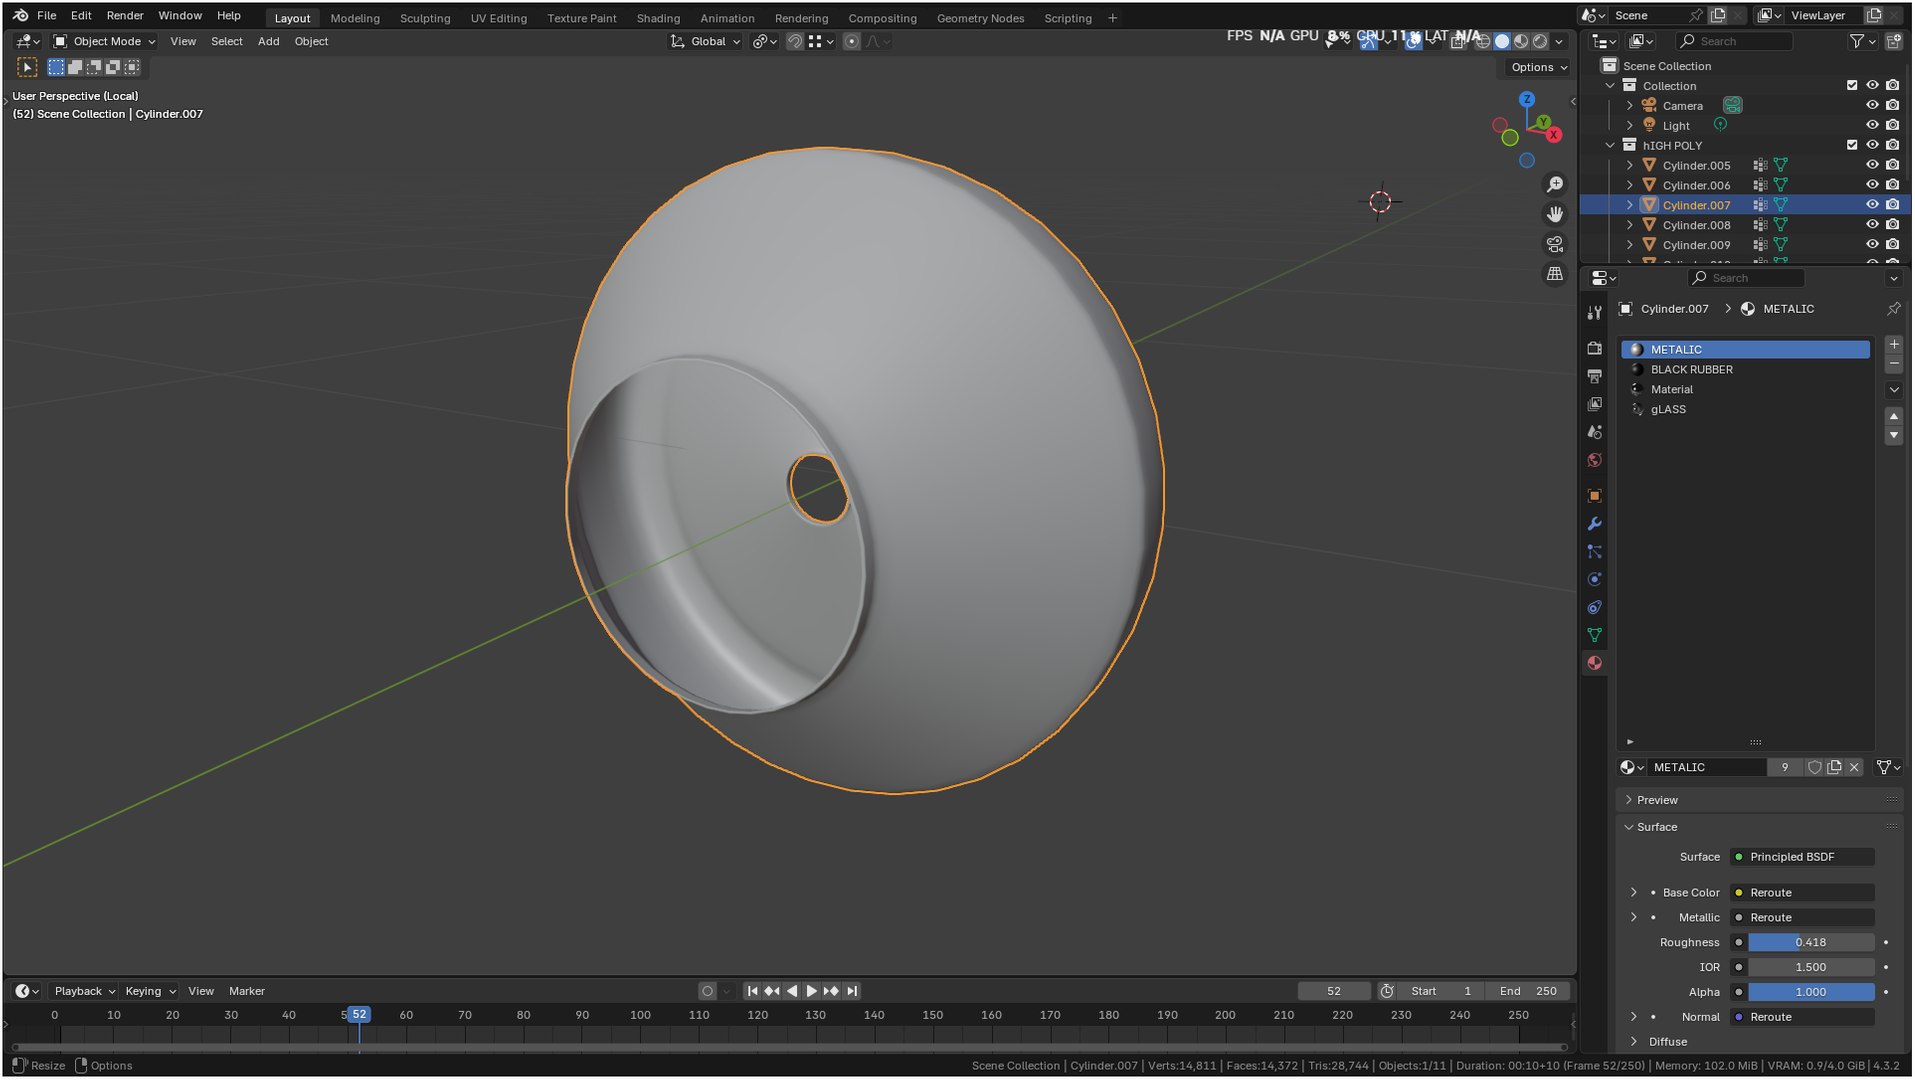
Task: Uncheck the hIGH POLY exclude checkbox
Action: pyautogui.click(x=1852, y=146)
